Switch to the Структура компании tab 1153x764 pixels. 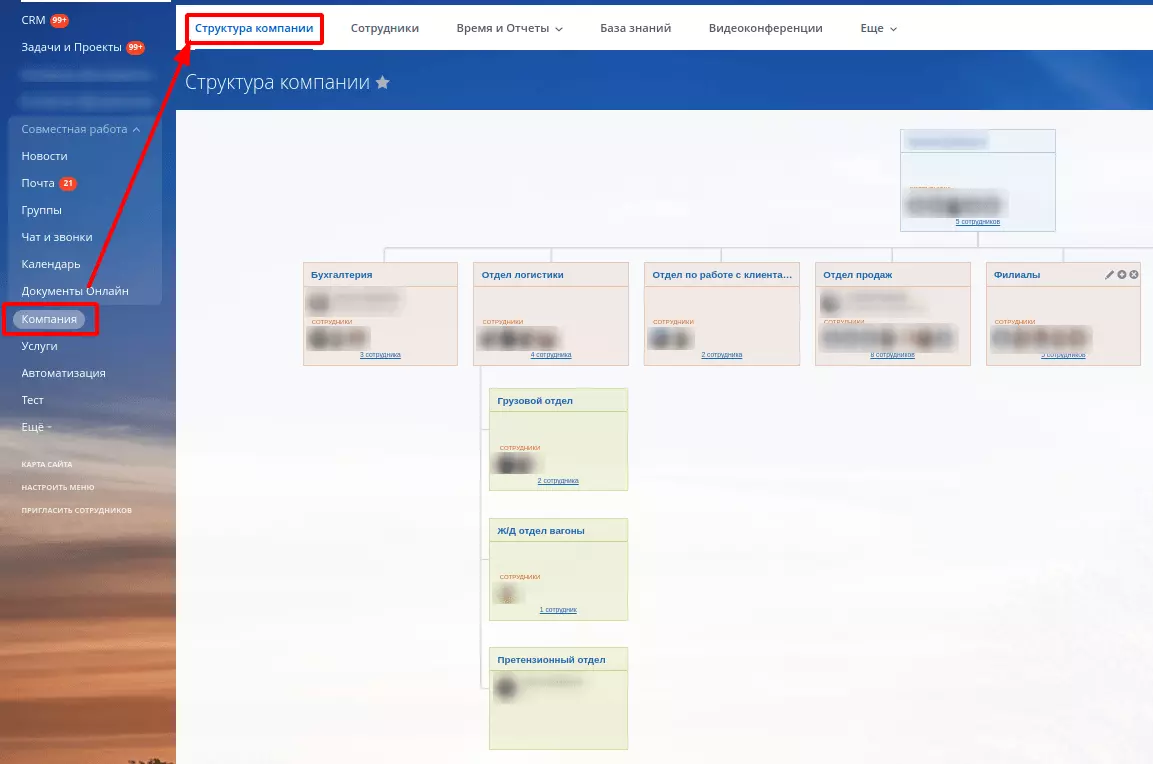(254, 28)
